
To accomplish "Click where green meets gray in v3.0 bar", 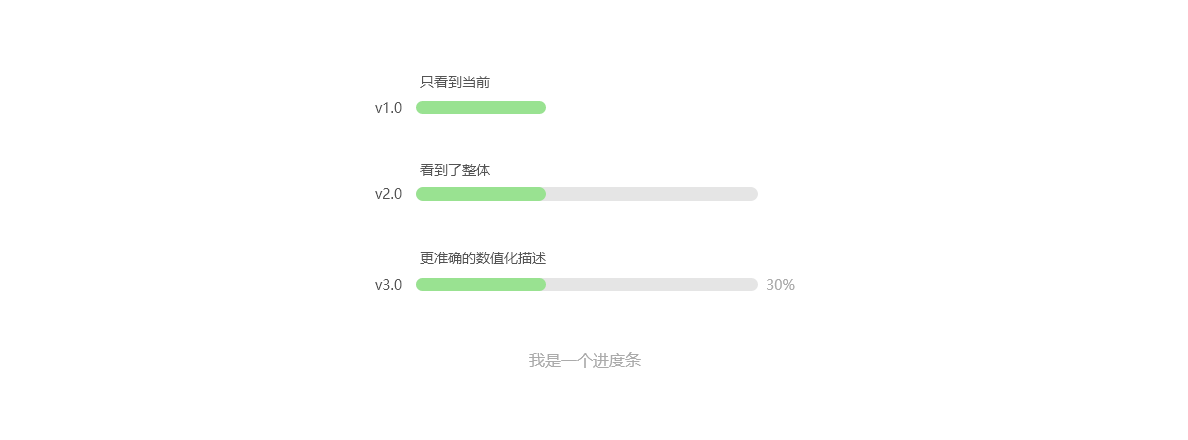I will coord(545,285).
